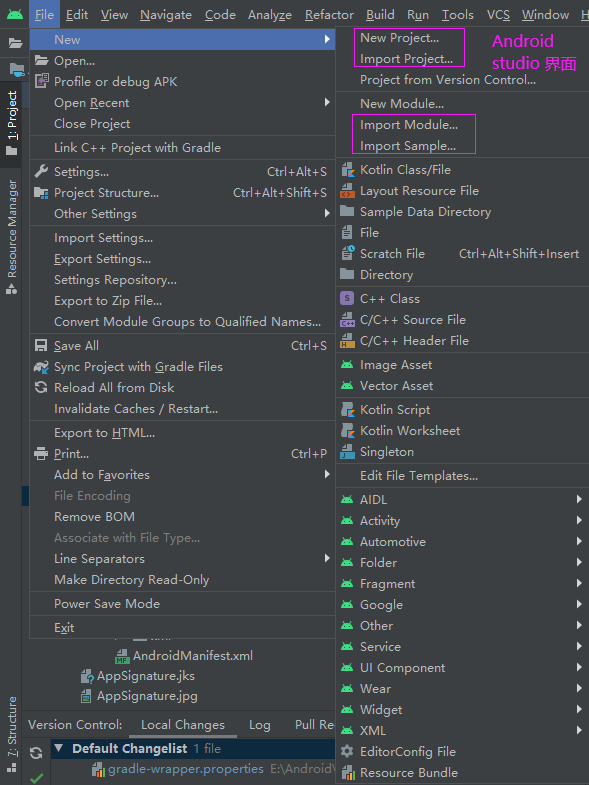Click the Sync Project with Gradle elephant icon

[41, 366]
